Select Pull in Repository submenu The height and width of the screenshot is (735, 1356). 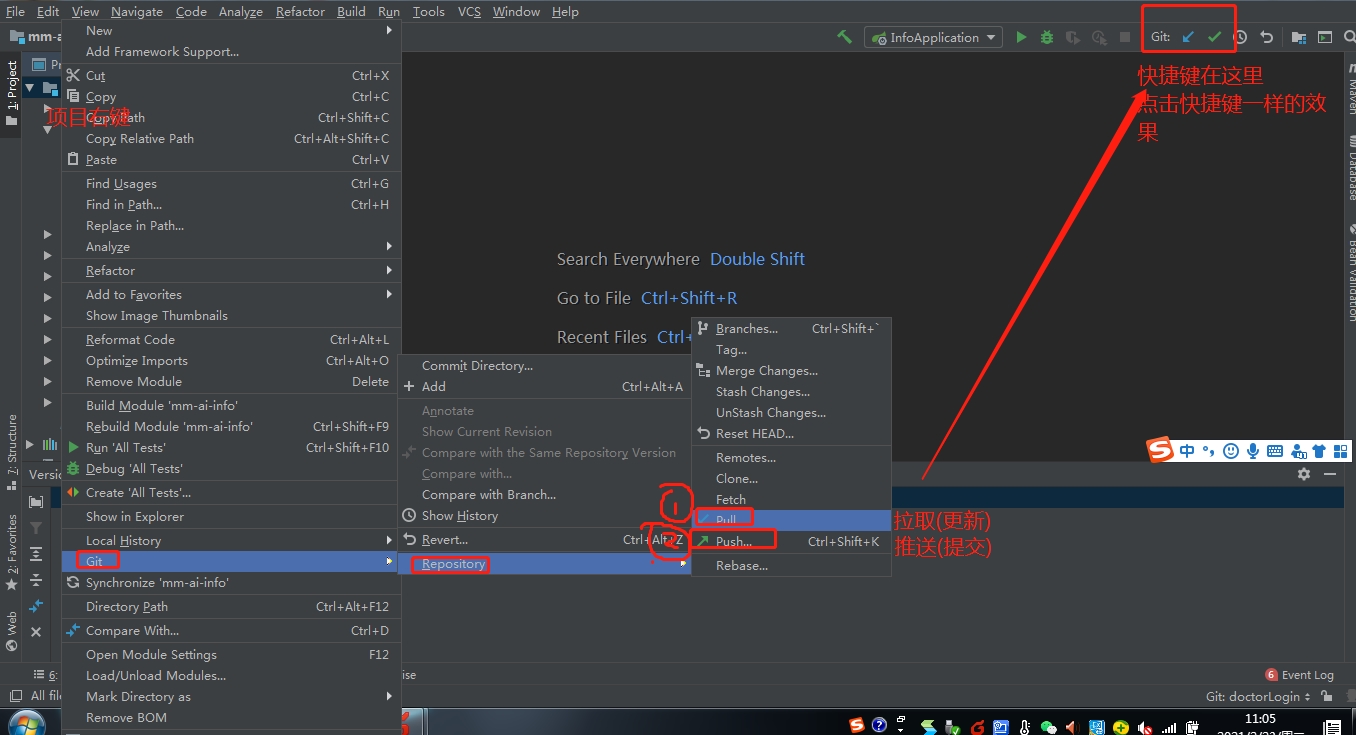tap(791, 520)
